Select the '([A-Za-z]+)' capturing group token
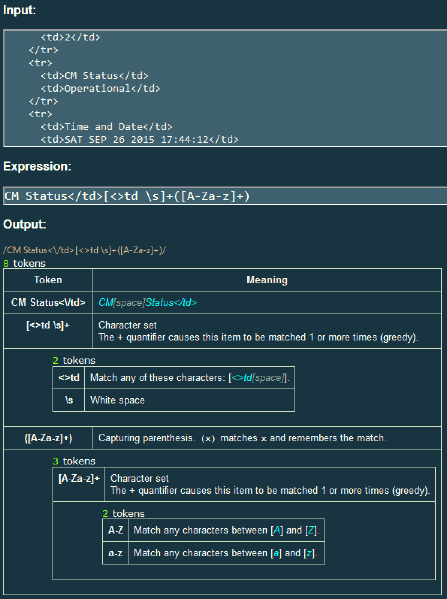447x599 pixels. click(x=48, y=438)
